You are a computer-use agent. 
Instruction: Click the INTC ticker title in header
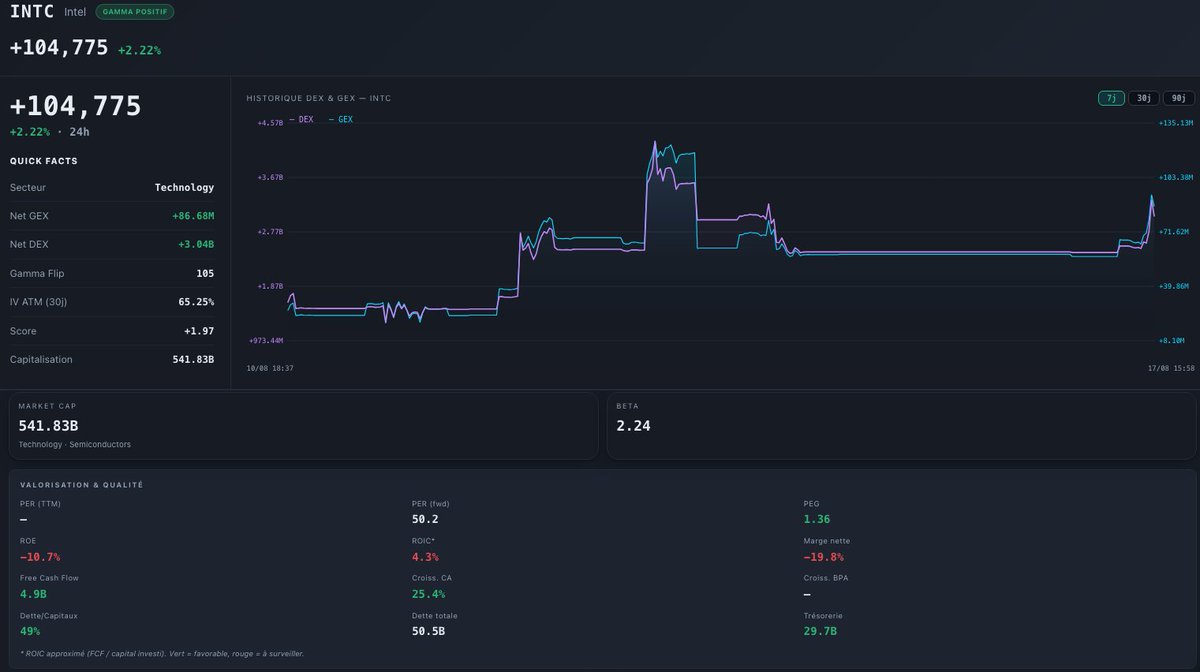coord(32,12)
